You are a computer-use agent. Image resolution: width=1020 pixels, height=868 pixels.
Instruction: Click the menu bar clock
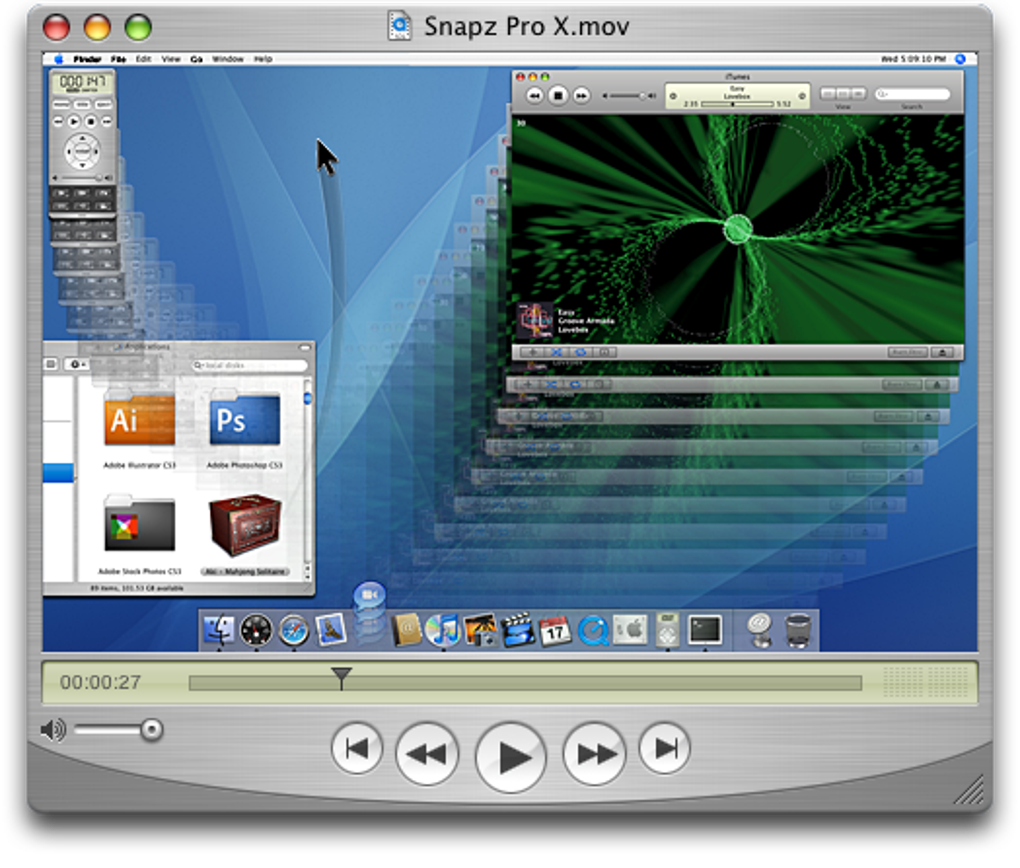click(x=913, y=59)
